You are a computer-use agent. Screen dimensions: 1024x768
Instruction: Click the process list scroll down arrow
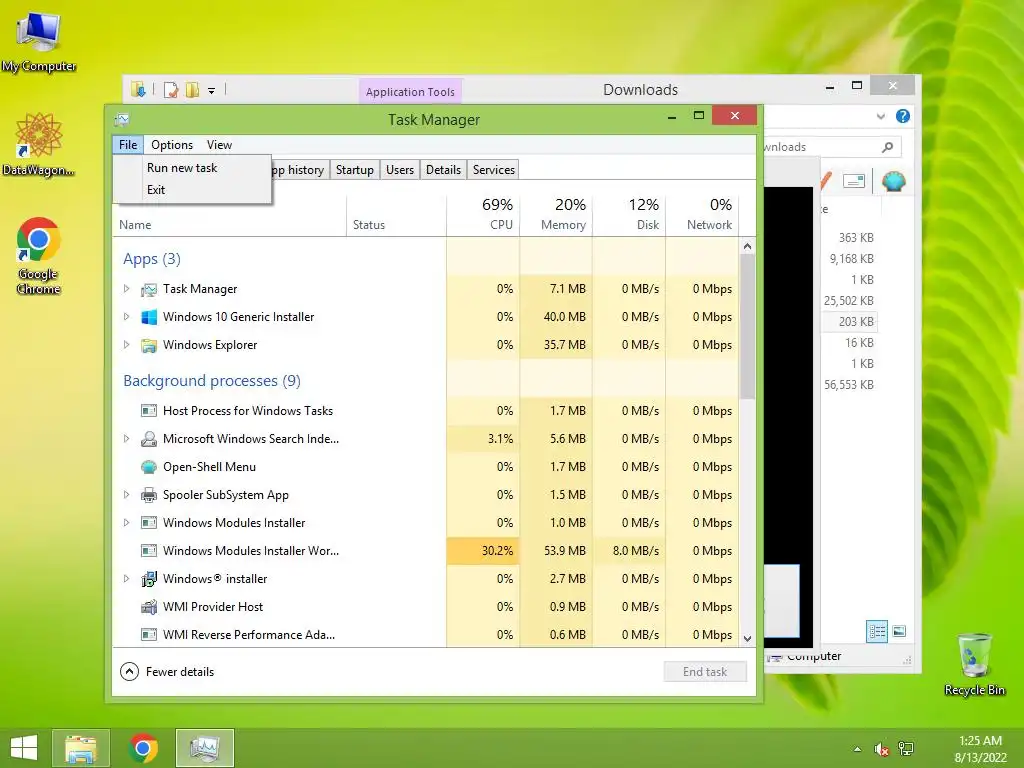[x=748, y=639]
